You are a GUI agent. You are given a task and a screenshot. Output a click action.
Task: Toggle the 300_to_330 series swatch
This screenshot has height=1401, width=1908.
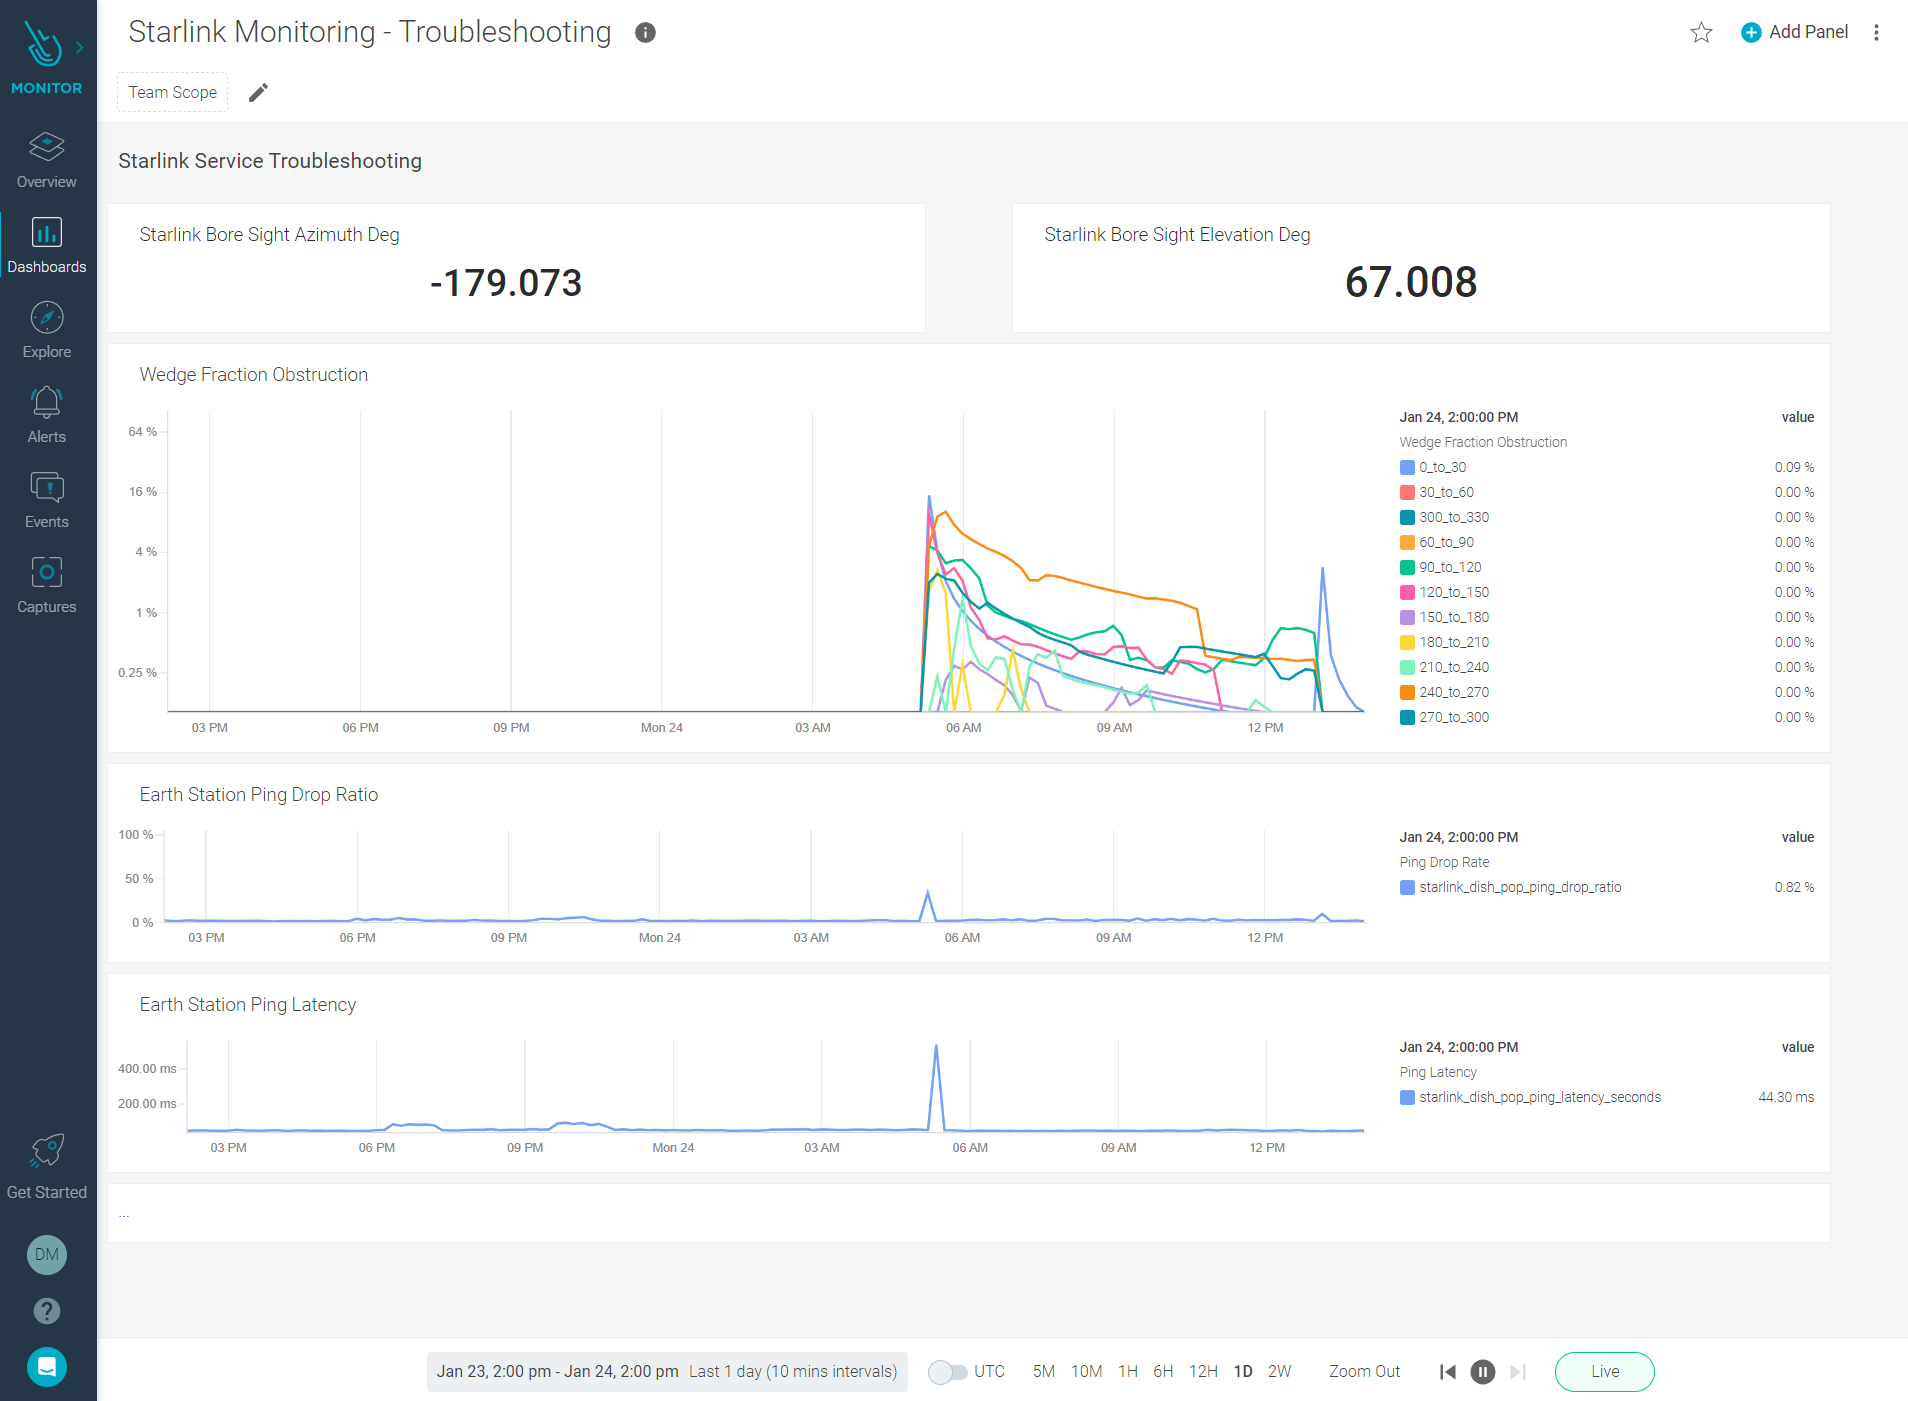click(1407, 517)
